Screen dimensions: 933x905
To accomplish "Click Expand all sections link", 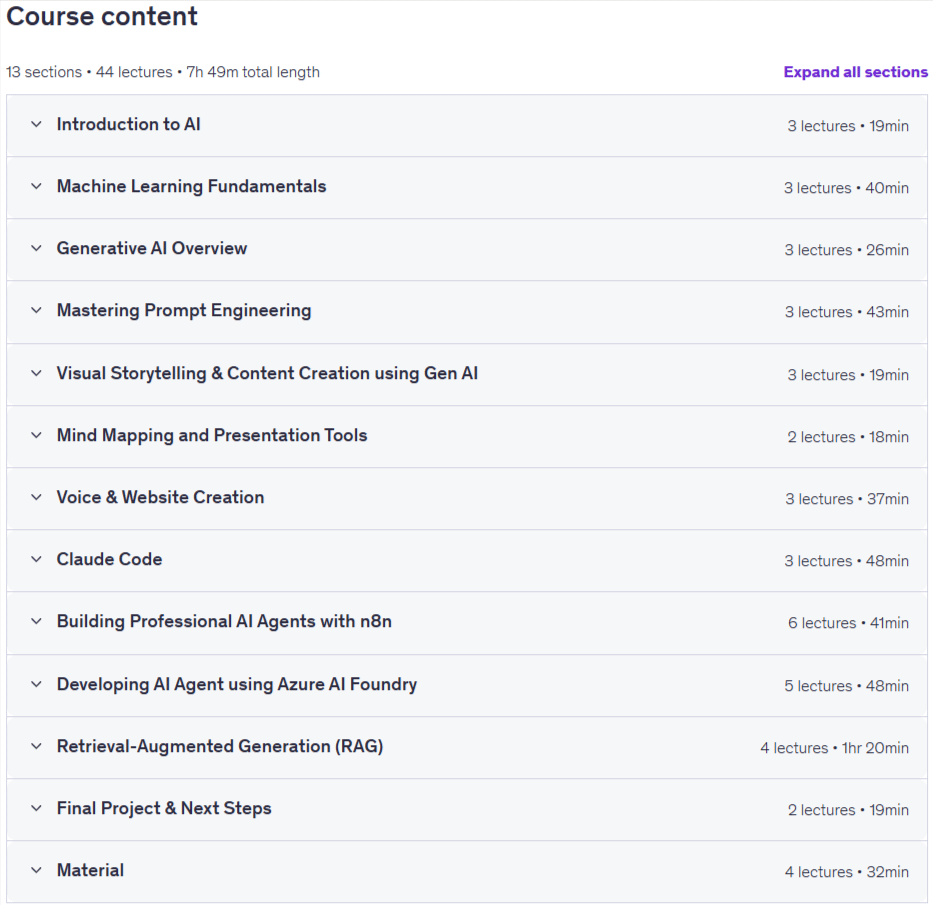I will coord(855,72).
